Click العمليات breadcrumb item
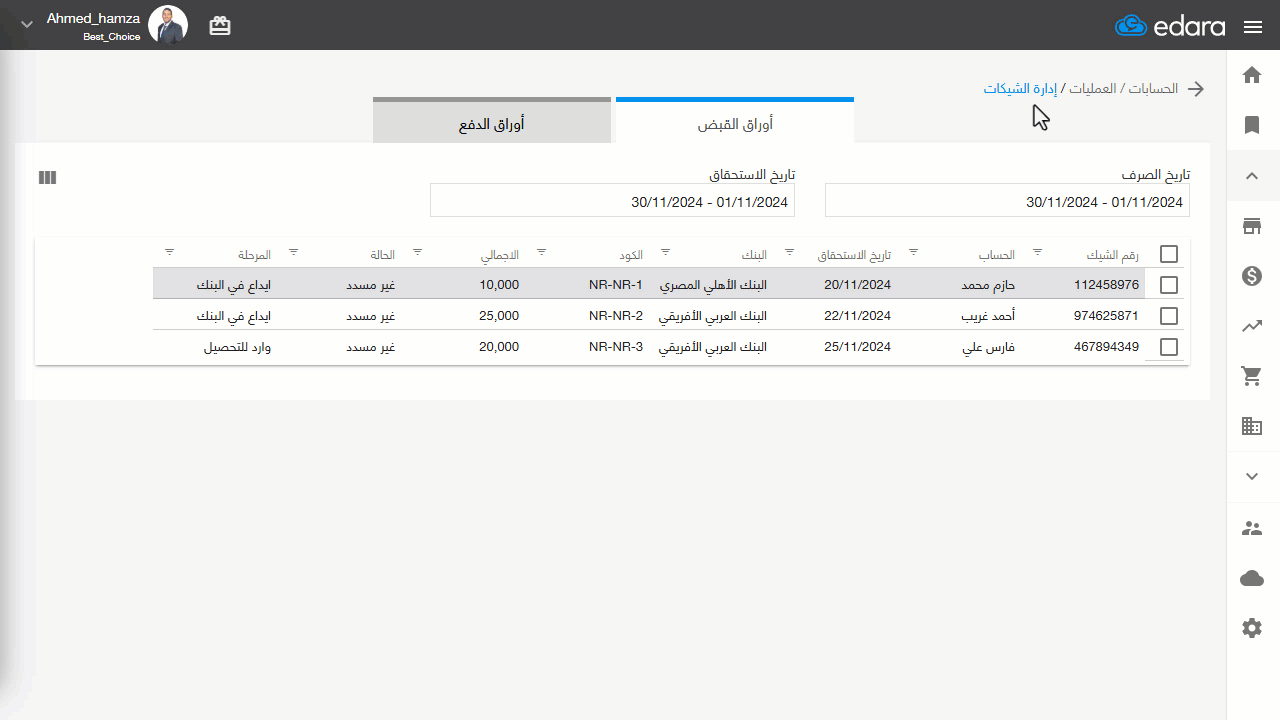1280x720 pixels. pyautogui.click(x=1093, y=89)
